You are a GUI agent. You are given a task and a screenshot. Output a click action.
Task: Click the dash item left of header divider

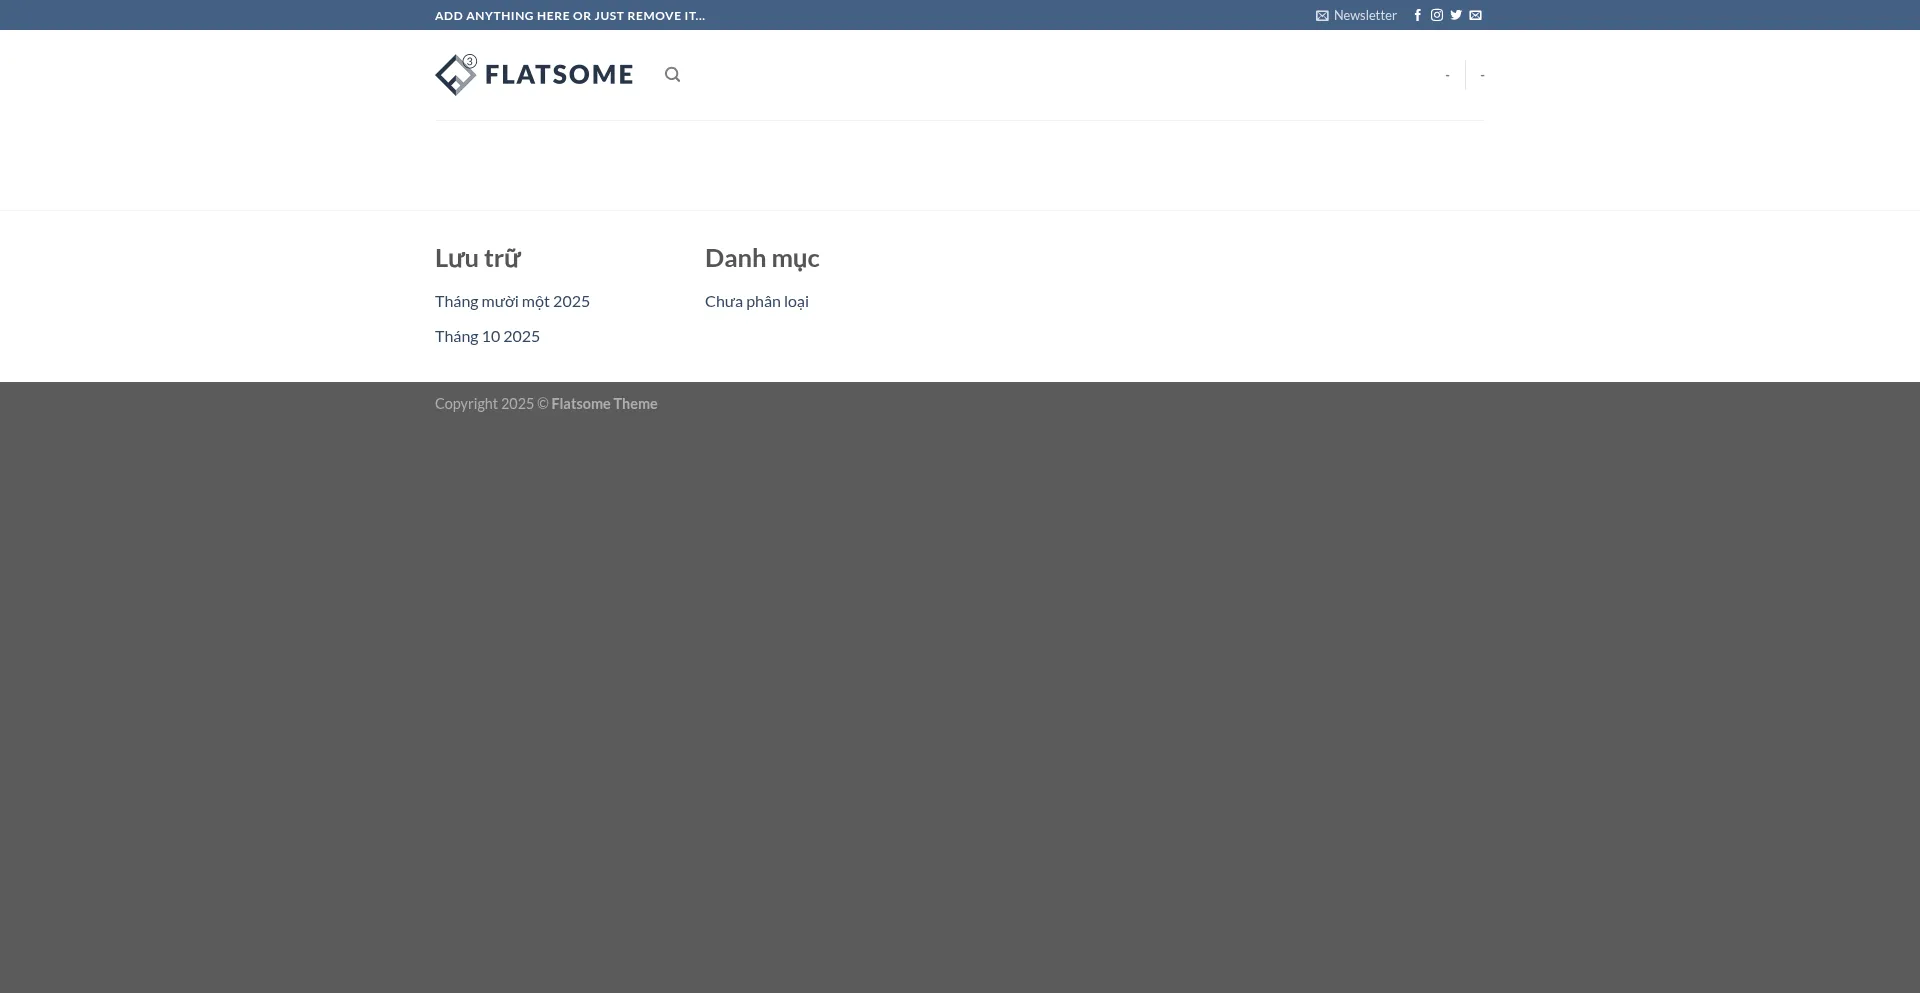1447,75
